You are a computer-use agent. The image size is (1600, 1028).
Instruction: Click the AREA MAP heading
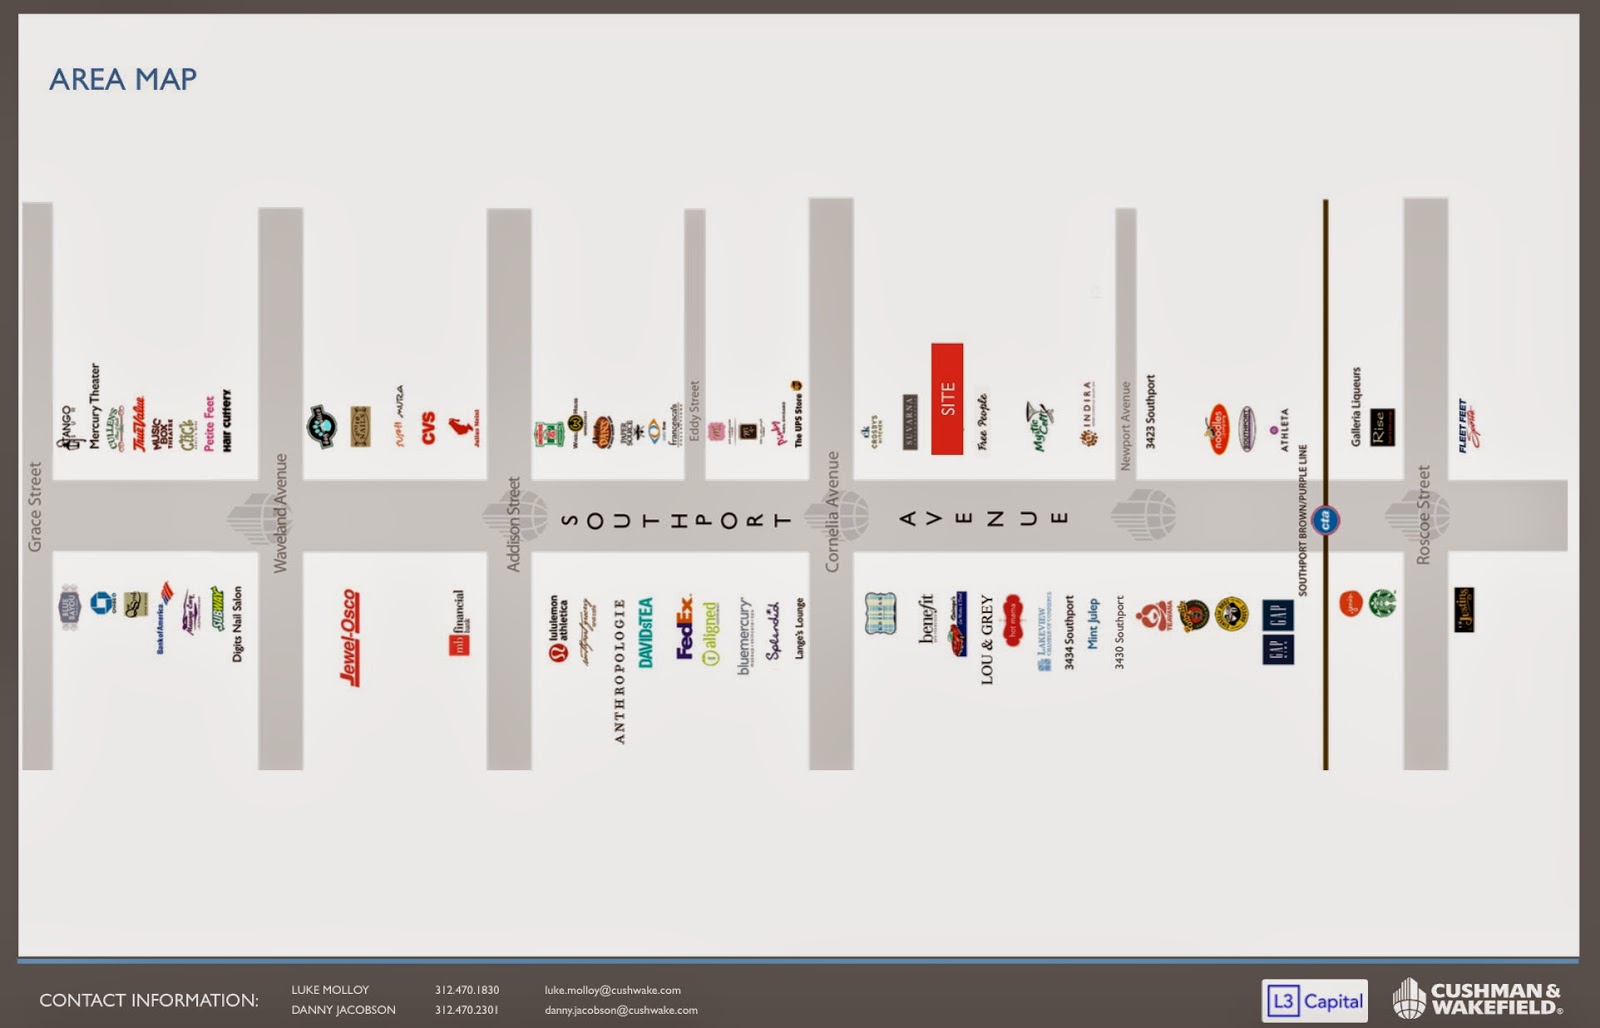point(123,79)
